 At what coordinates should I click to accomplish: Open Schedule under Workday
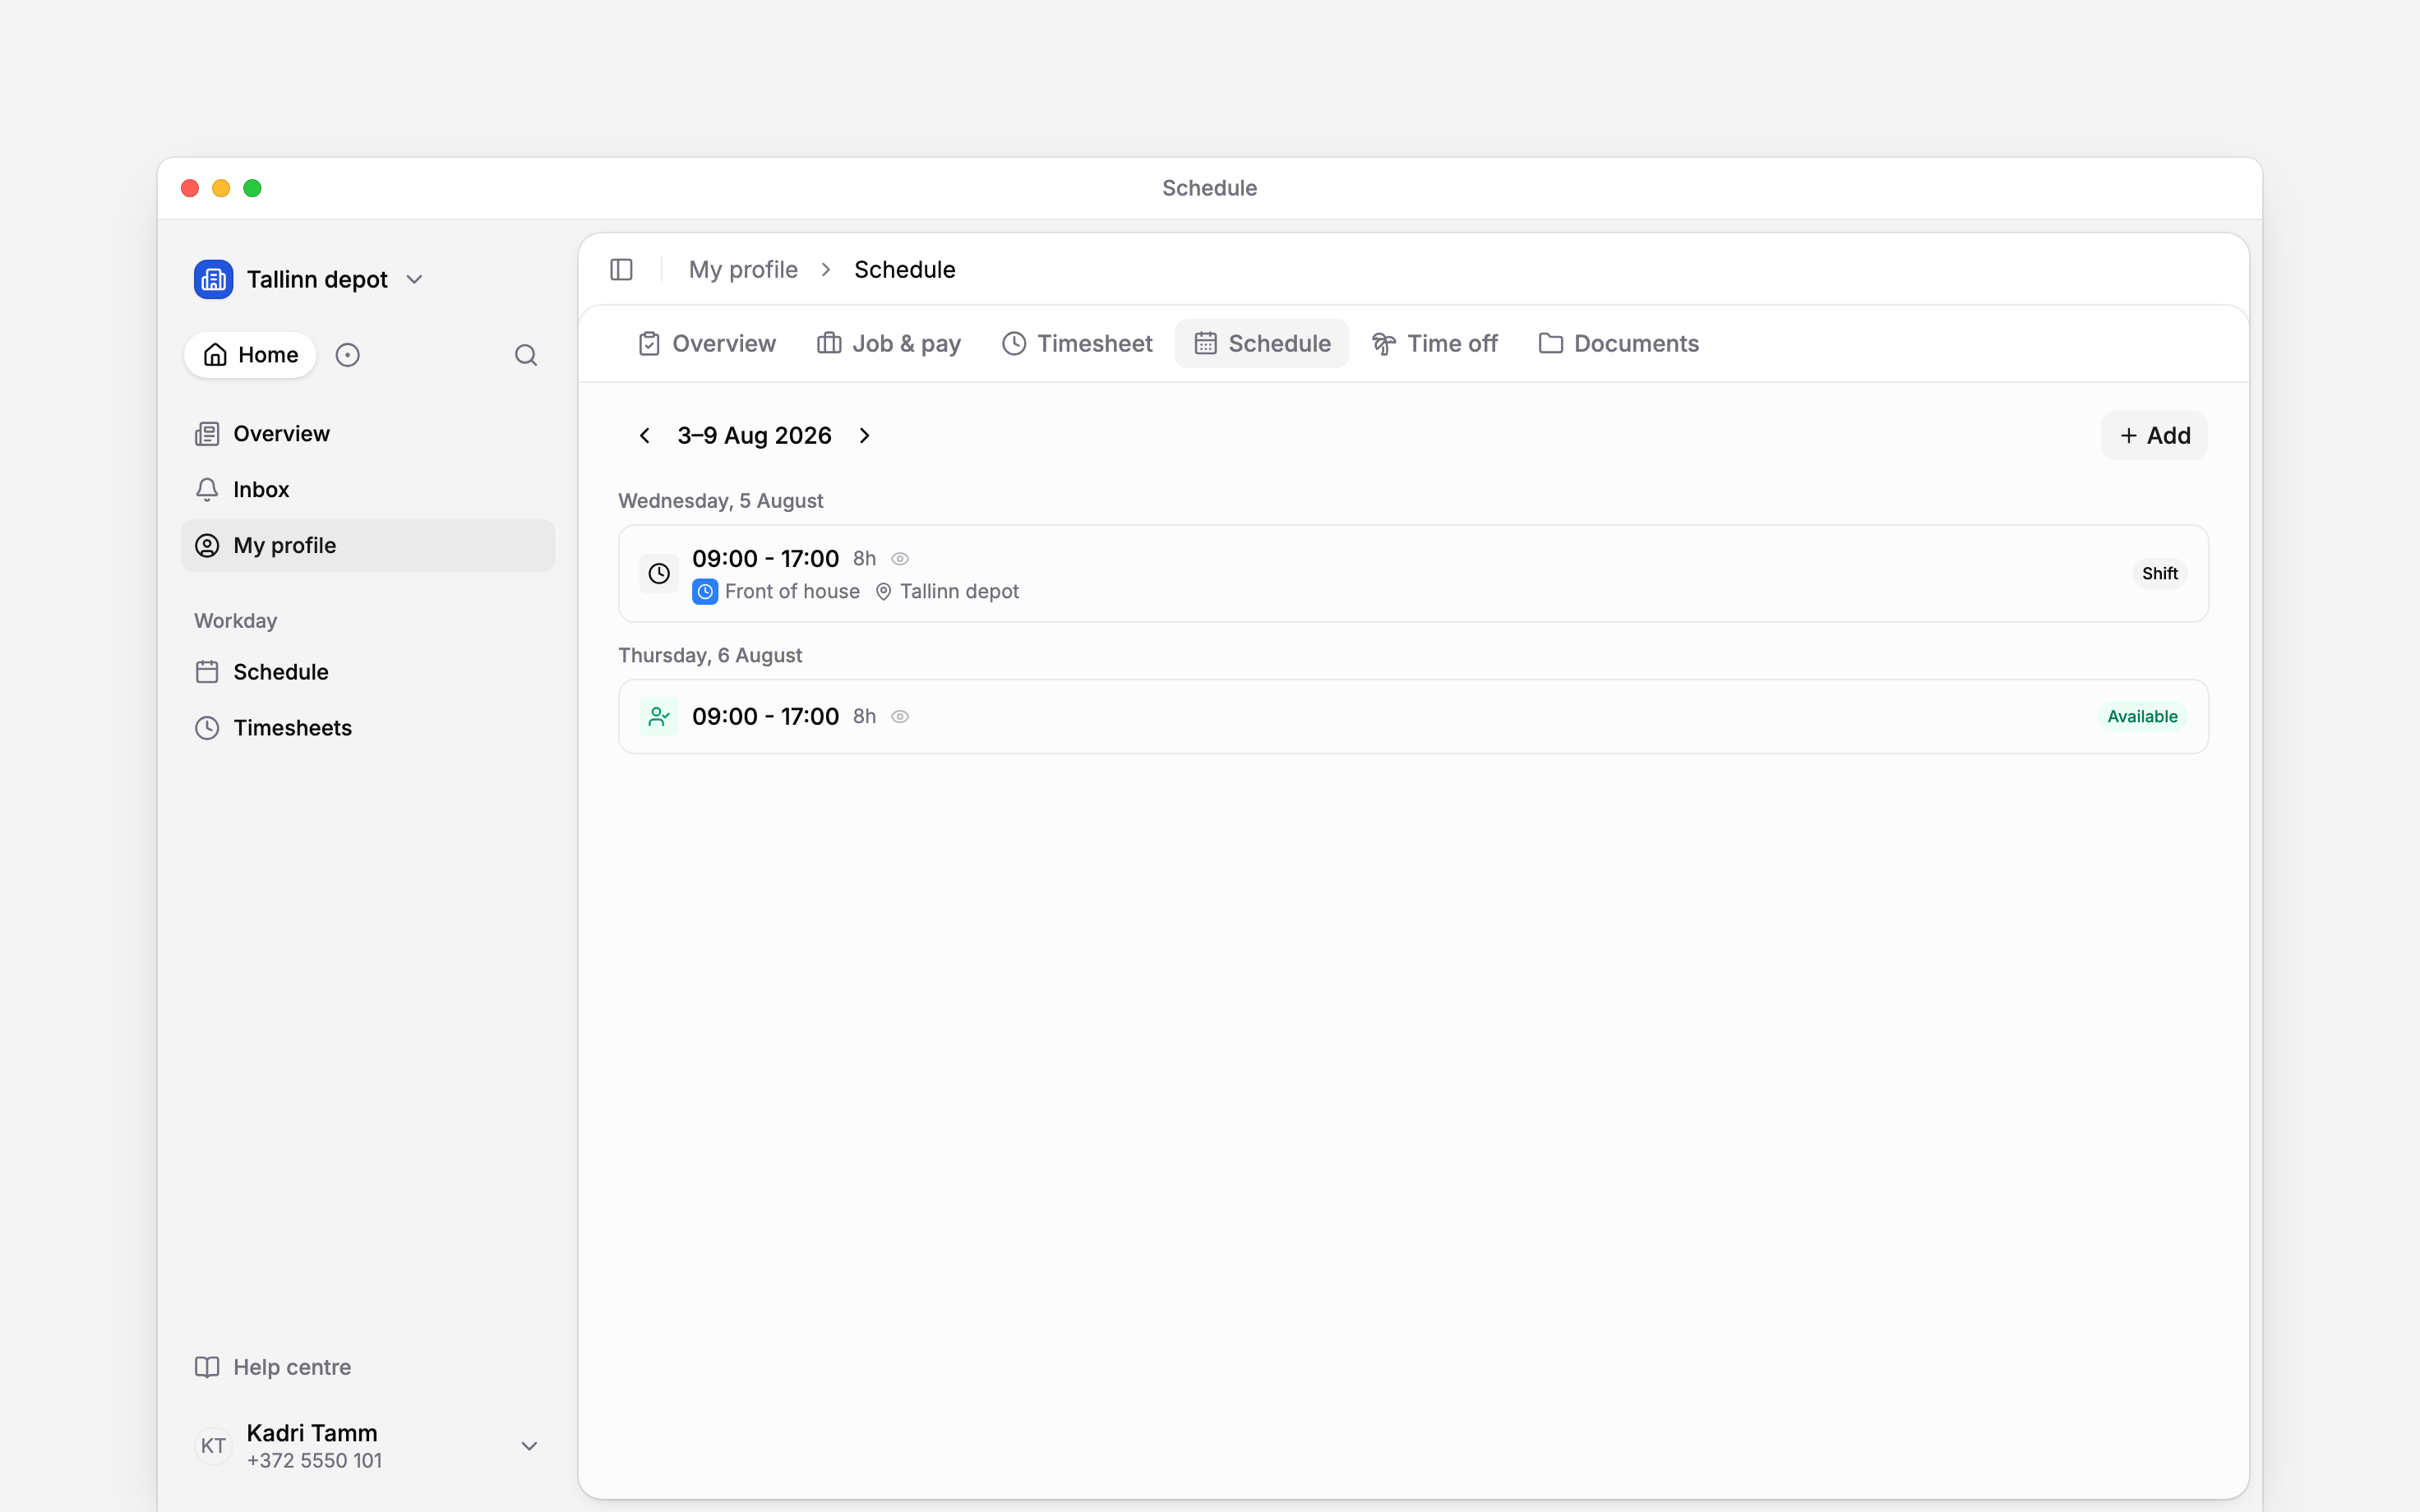368,672
